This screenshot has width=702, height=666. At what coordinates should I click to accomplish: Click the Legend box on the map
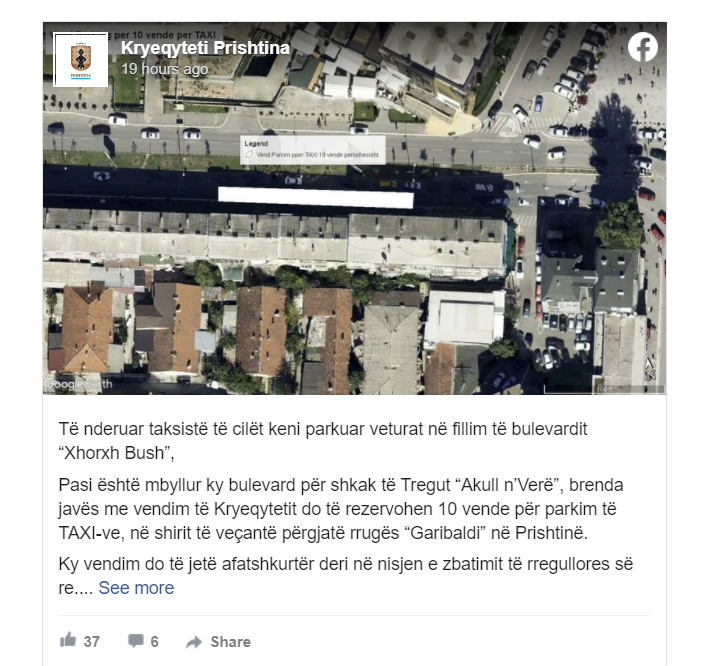tap(313, 150)
